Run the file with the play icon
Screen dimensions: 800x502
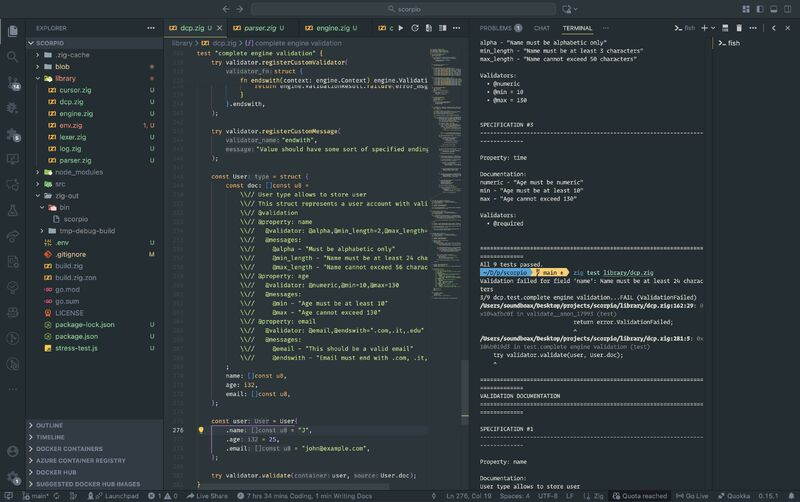click(x=401, y=28)
